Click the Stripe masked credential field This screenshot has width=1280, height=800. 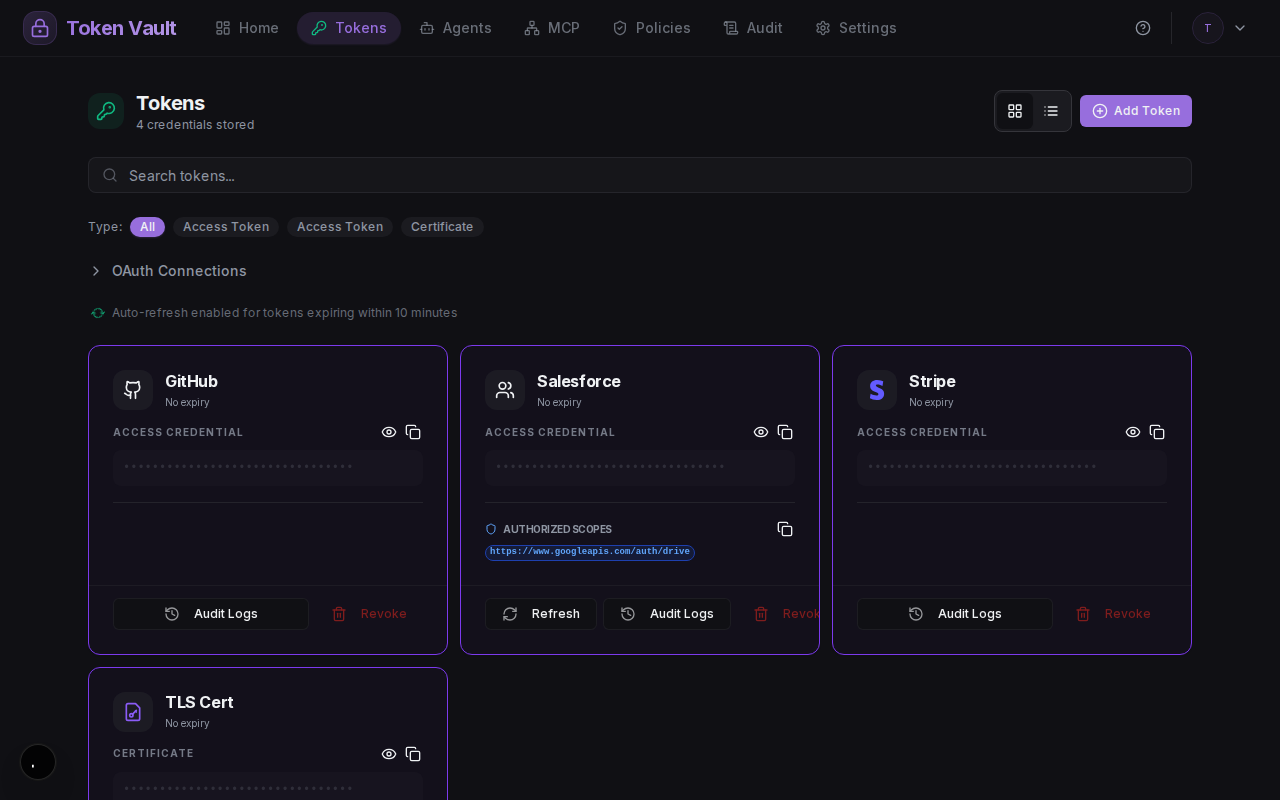click(1012, 468)
